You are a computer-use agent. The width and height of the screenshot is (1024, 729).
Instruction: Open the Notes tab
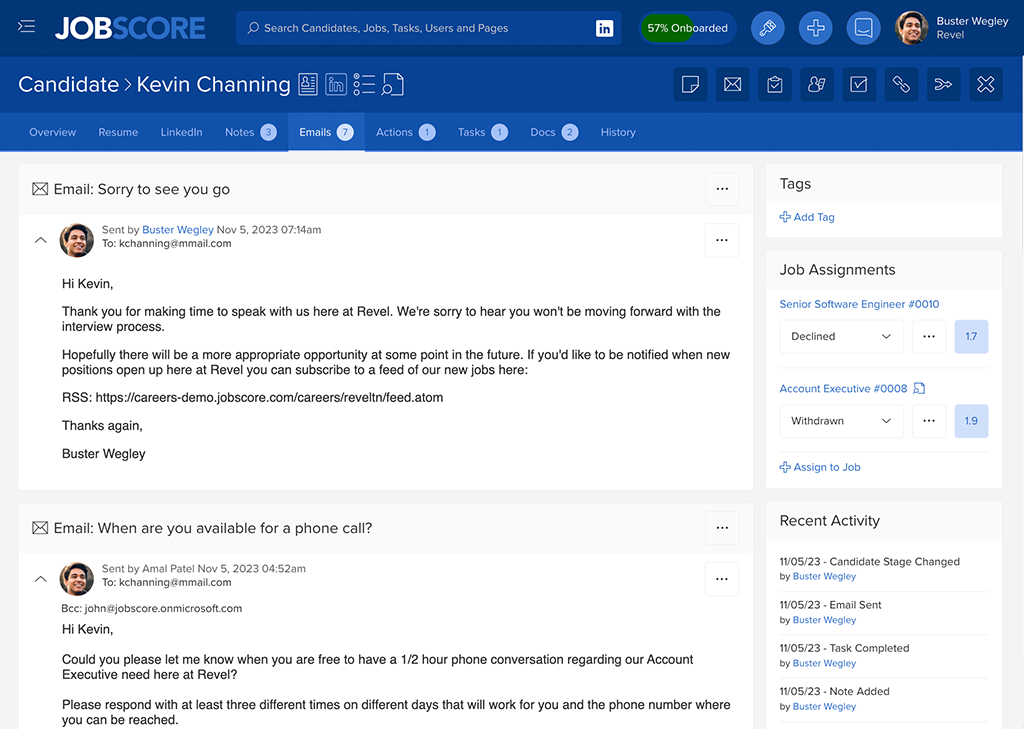(x=251, y=132)
